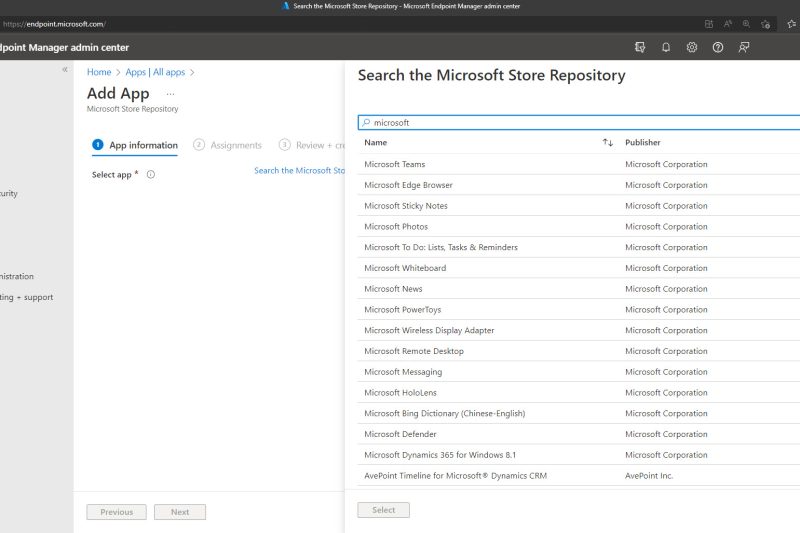
Task: Open the ellipsis menu next to Add App
Action: coord(170,94)
